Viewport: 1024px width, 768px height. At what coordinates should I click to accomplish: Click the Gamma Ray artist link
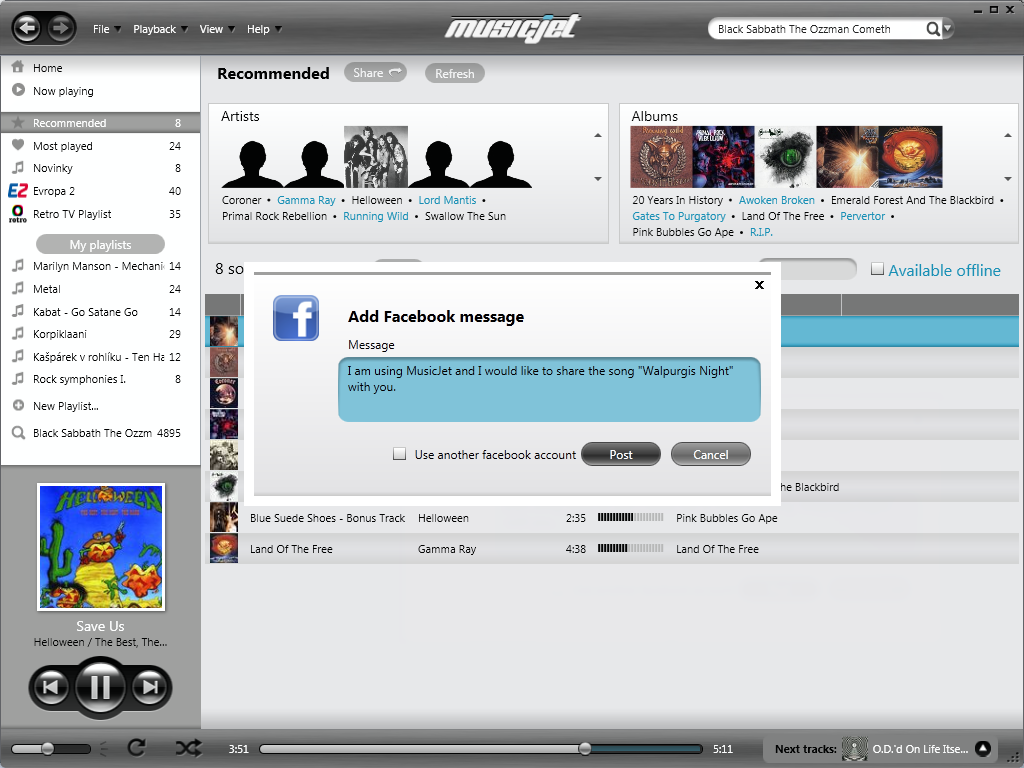coord(306,200)
